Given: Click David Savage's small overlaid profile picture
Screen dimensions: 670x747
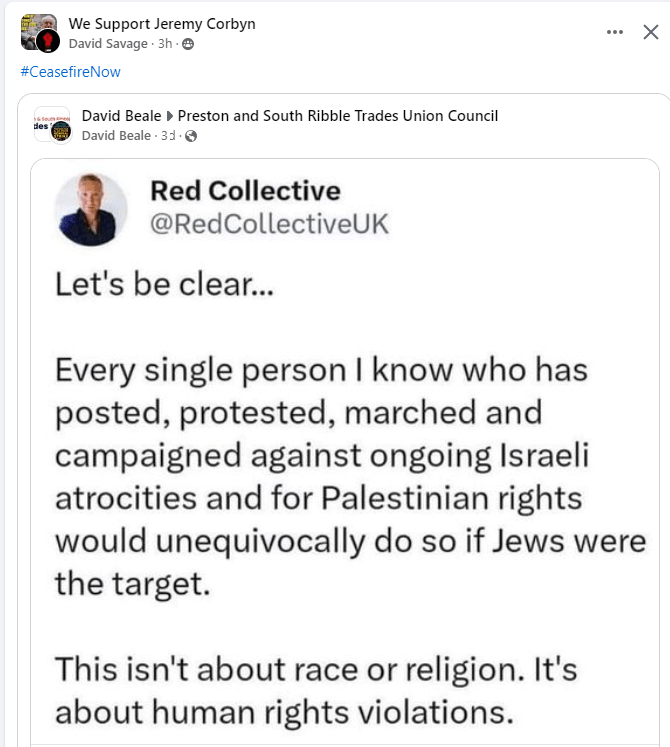Looking at the screenshot, I should (48, 41).
